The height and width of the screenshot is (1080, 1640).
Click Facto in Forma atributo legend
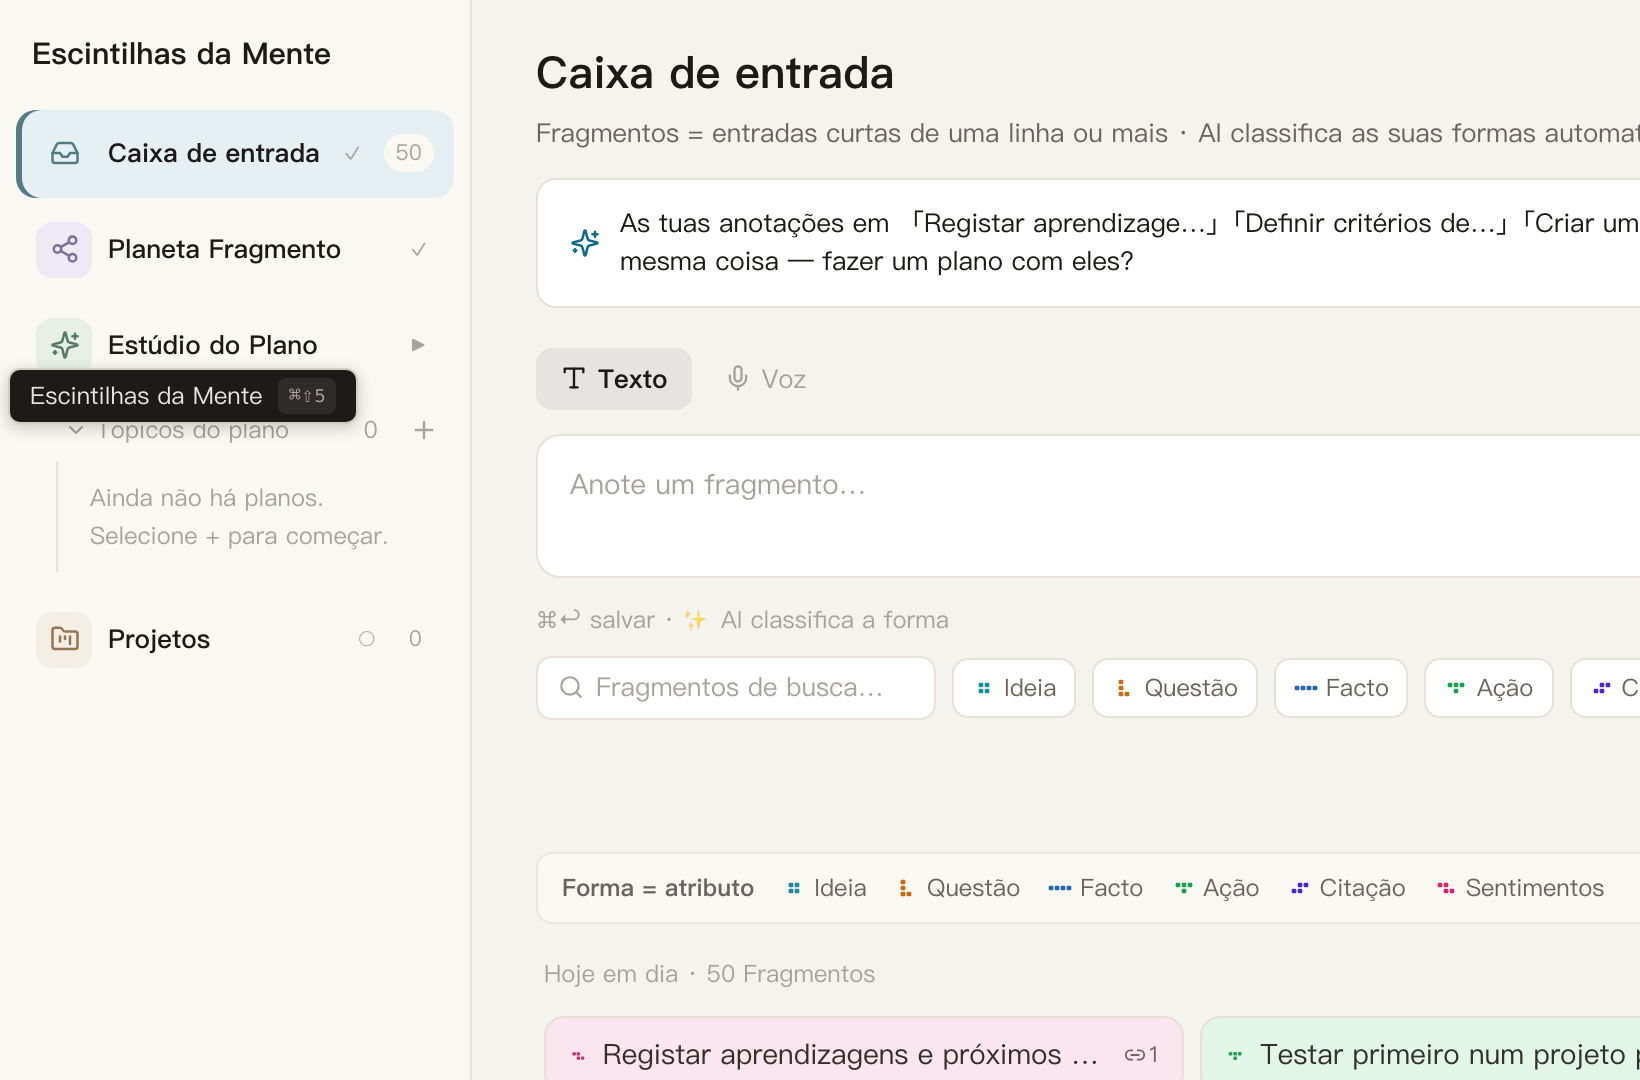tap(1095, 888)
